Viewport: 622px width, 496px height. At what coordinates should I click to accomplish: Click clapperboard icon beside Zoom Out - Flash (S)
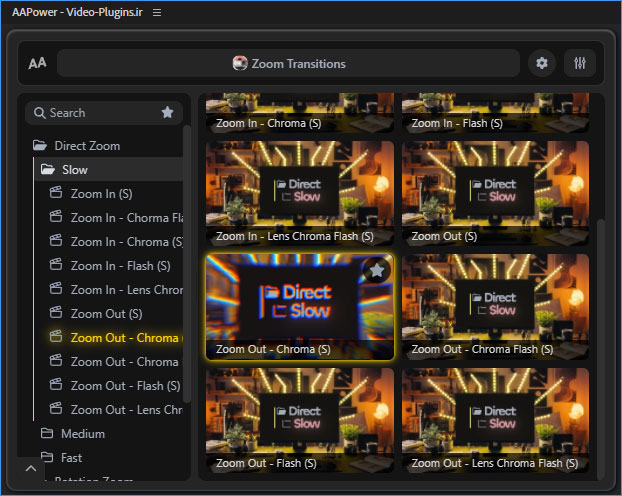[x=56, y=384]
